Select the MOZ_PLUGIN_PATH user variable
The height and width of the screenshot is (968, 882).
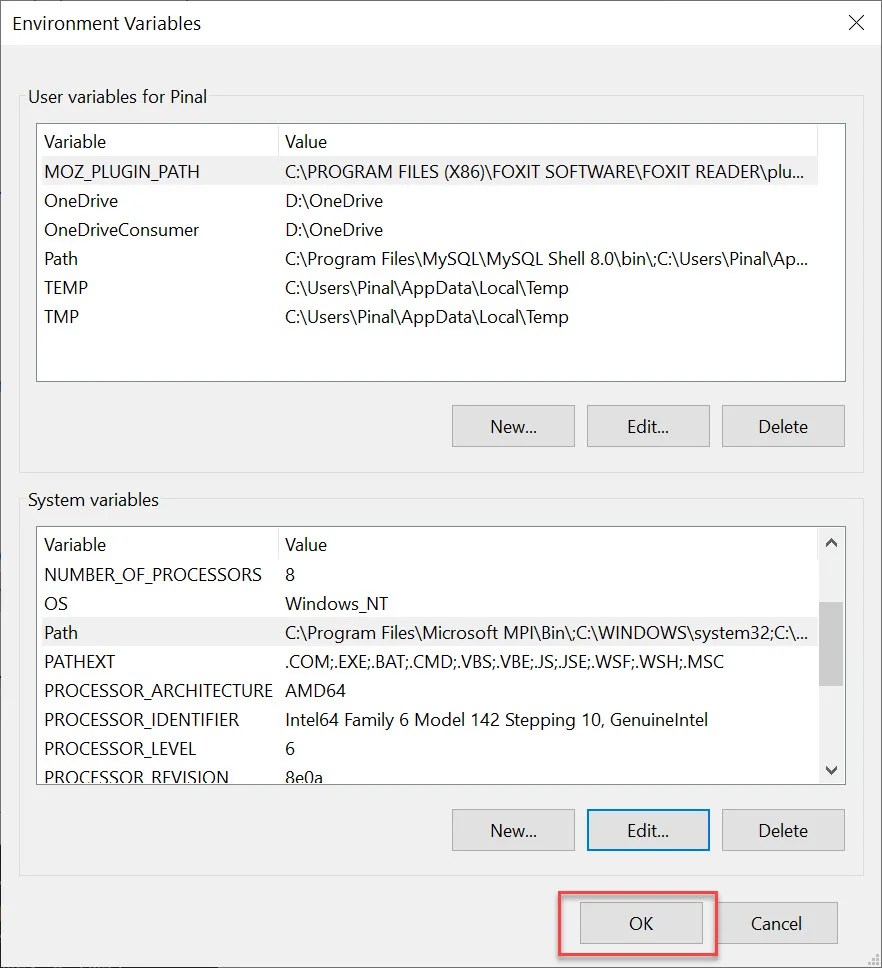[x=121, y=171]
